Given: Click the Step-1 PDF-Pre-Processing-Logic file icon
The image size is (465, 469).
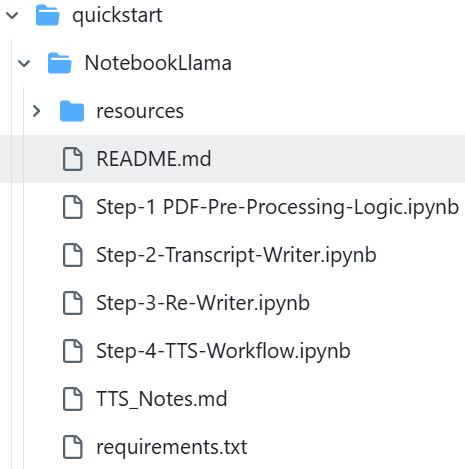Looking at the screenshot, I should pyautogui.click(x=73, y=207).
